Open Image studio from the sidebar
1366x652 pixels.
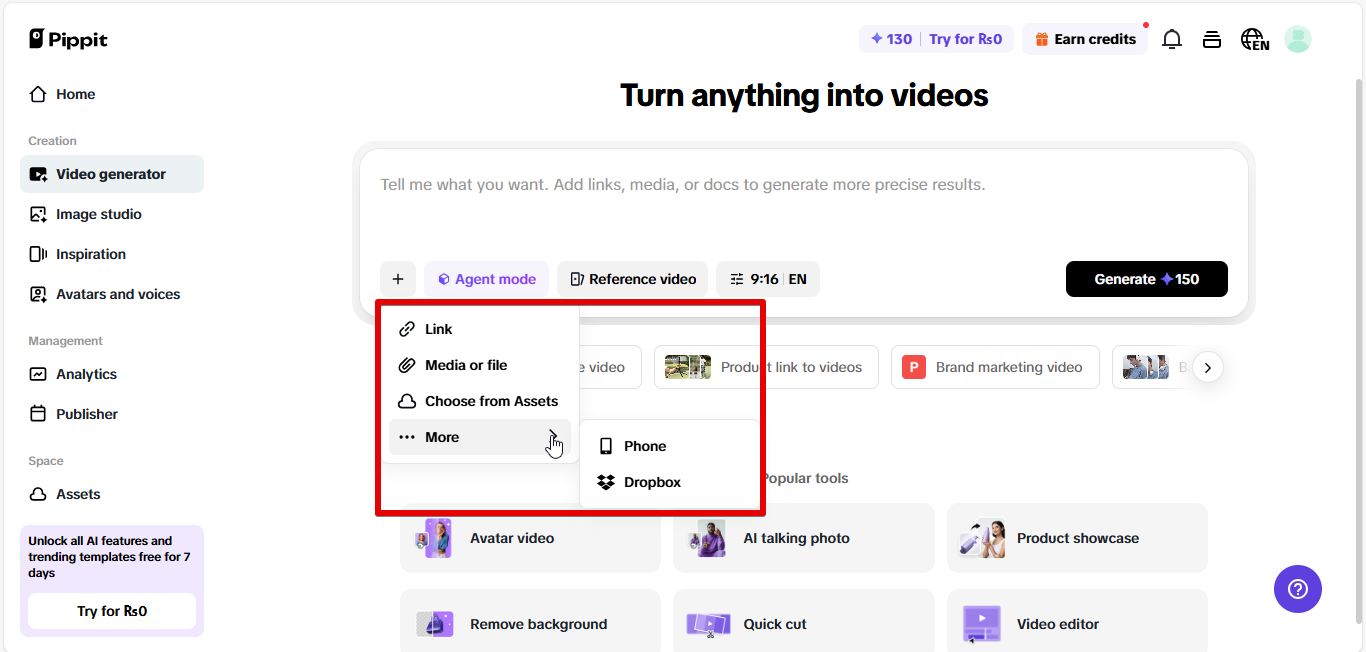96,213
